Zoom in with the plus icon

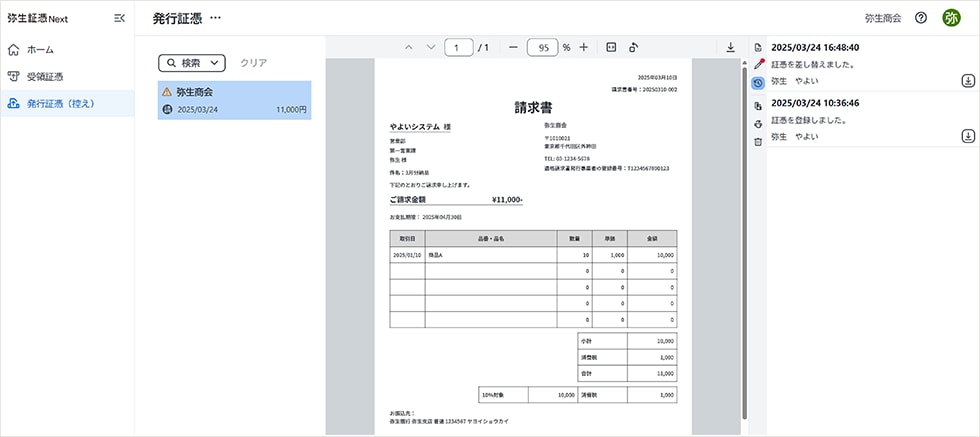tap(583, 47)
